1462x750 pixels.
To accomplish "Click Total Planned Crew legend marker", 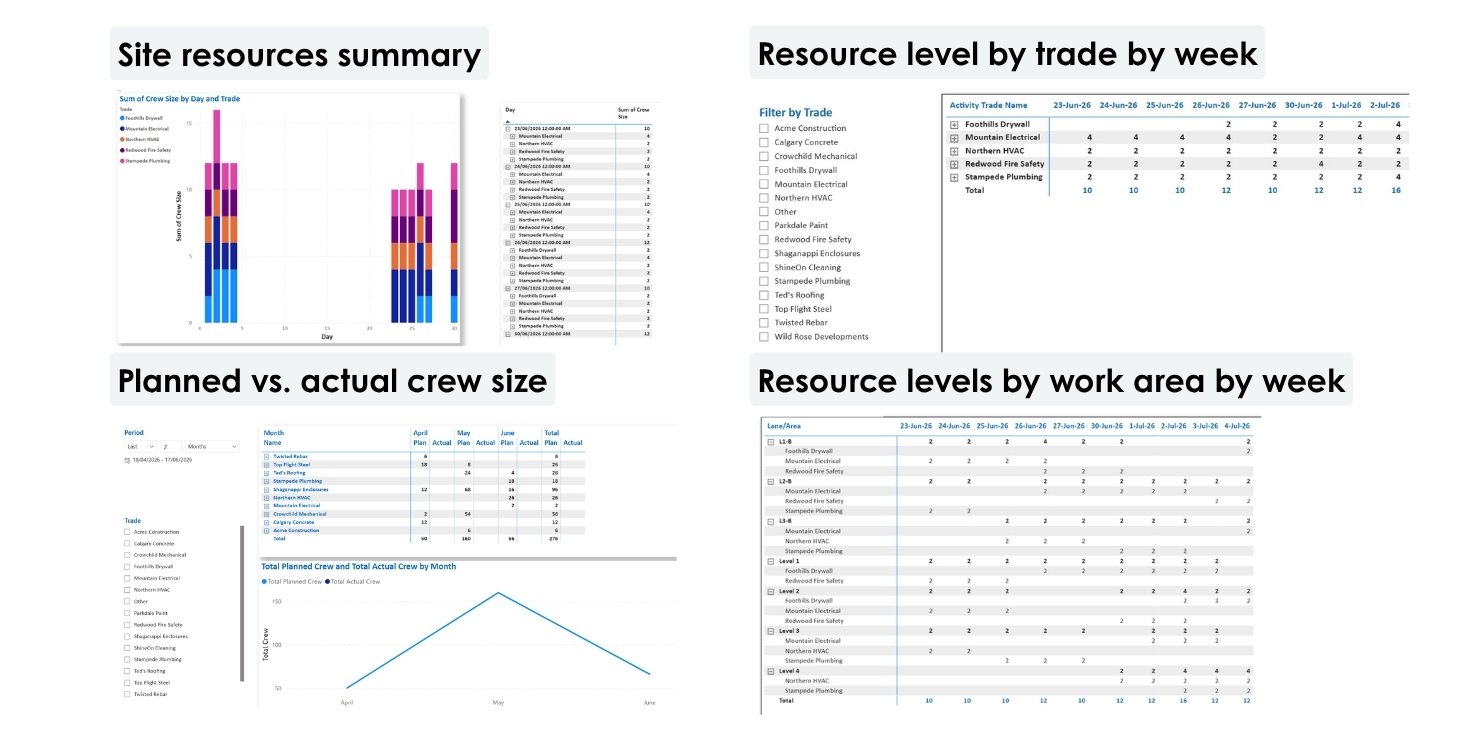I will pos(264,581).
